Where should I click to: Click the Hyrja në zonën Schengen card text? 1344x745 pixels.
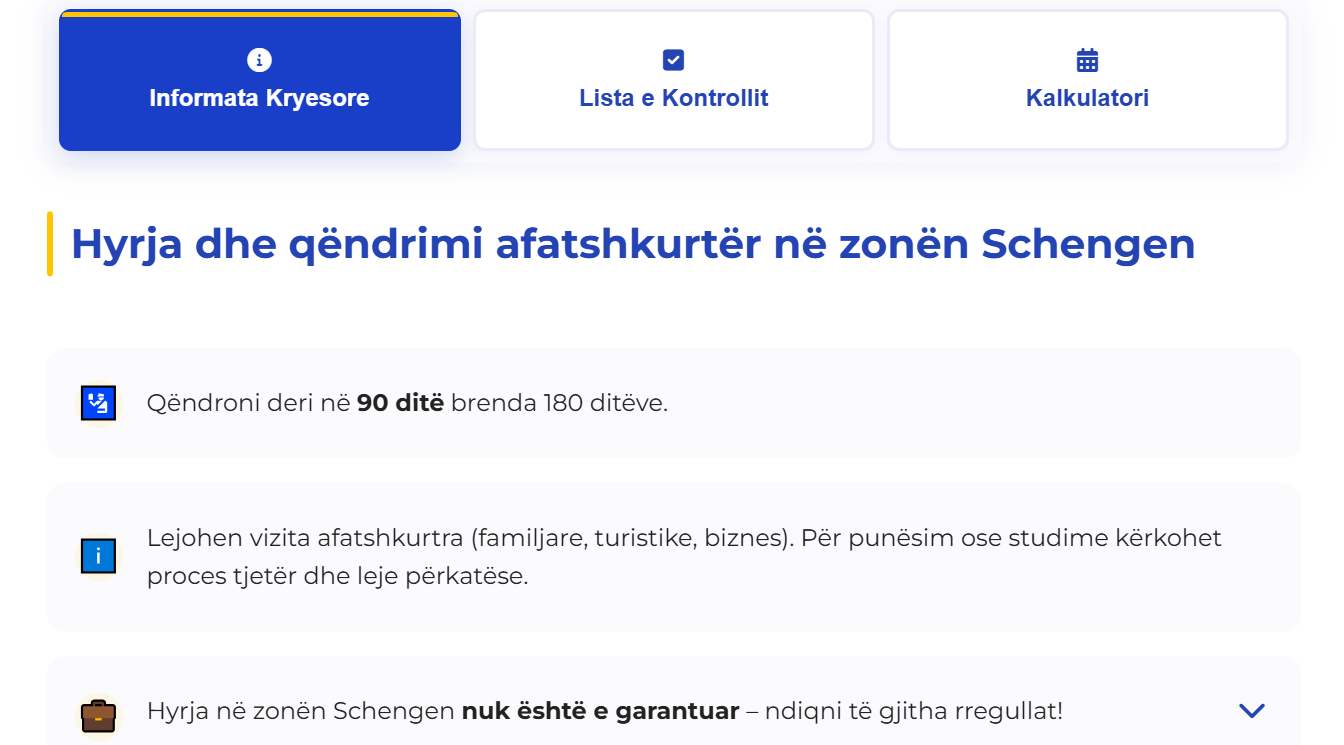(x=302, y=711)
